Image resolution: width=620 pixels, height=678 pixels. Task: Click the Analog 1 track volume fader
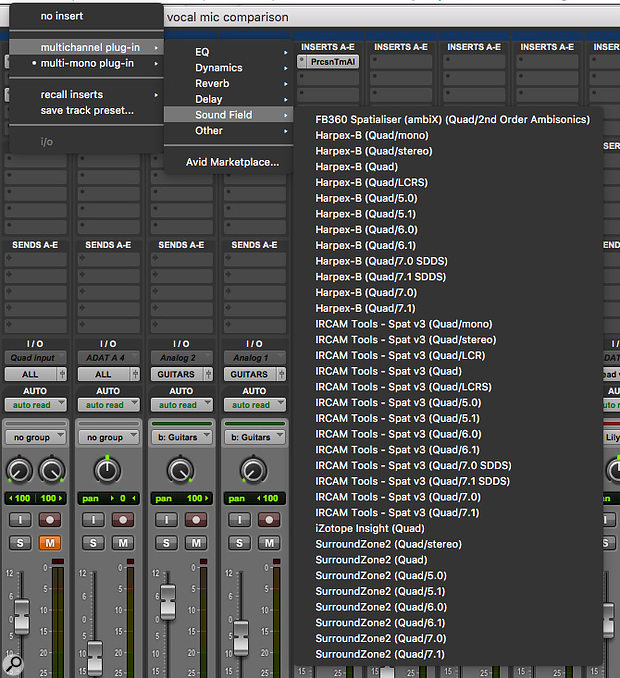coord(241,638)
